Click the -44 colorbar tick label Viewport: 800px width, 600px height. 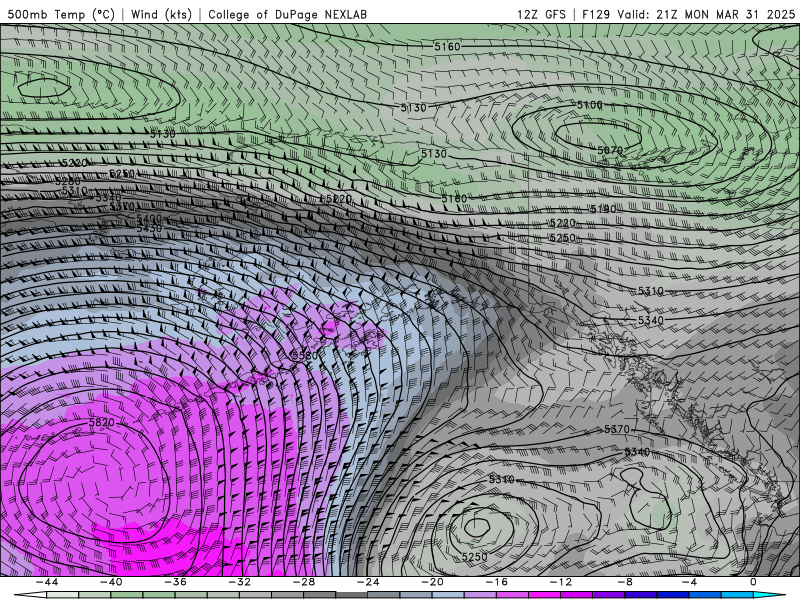pyautogui.click(x=46, y=582)
